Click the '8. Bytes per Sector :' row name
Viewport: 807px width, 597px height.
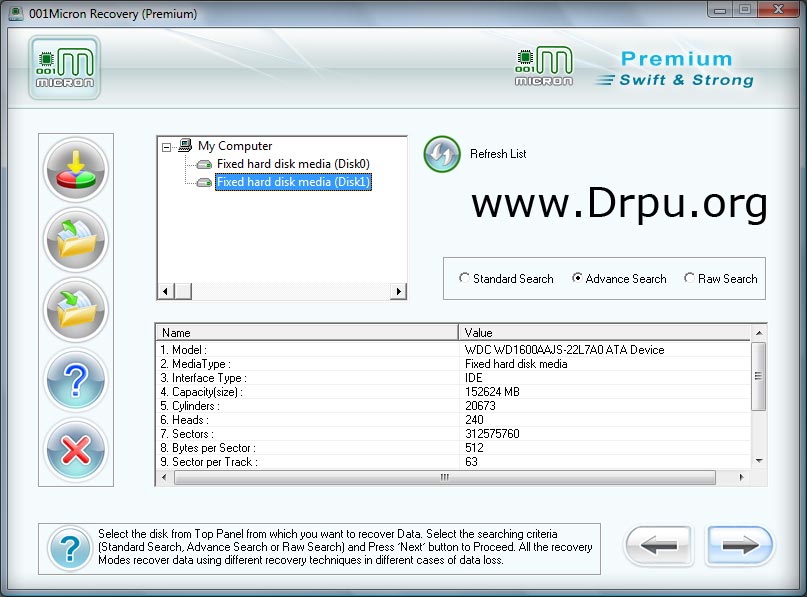(x=207, y=448)
